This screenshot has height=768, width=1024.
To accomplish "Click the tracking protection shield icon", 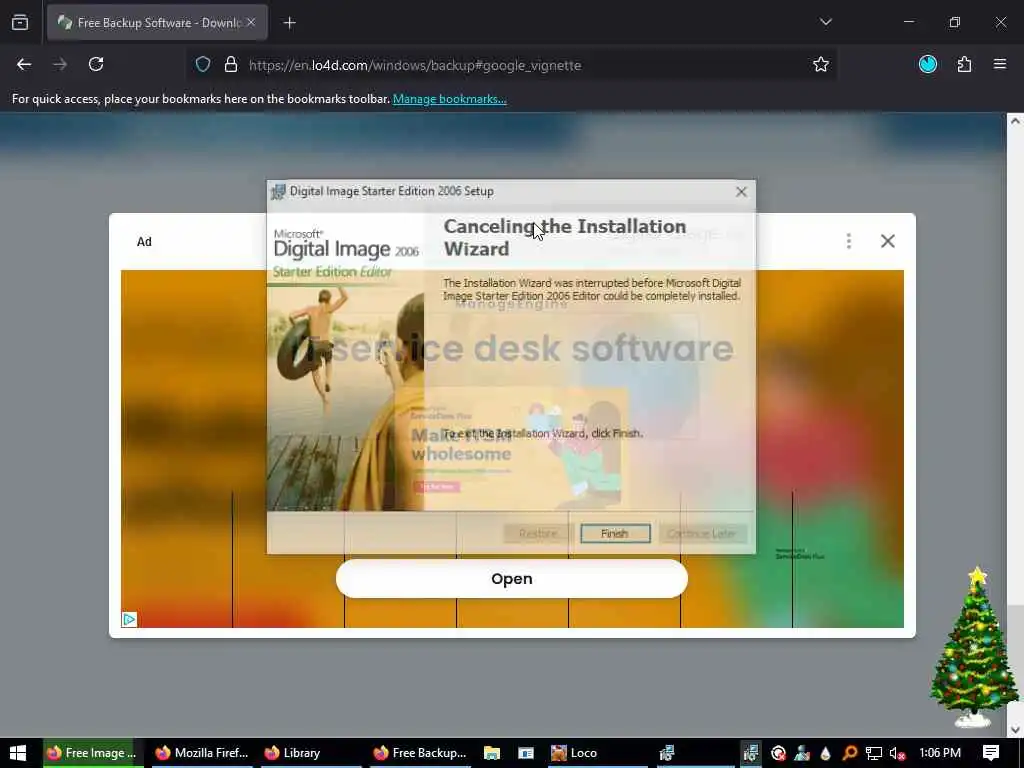I will pos(203,64).
